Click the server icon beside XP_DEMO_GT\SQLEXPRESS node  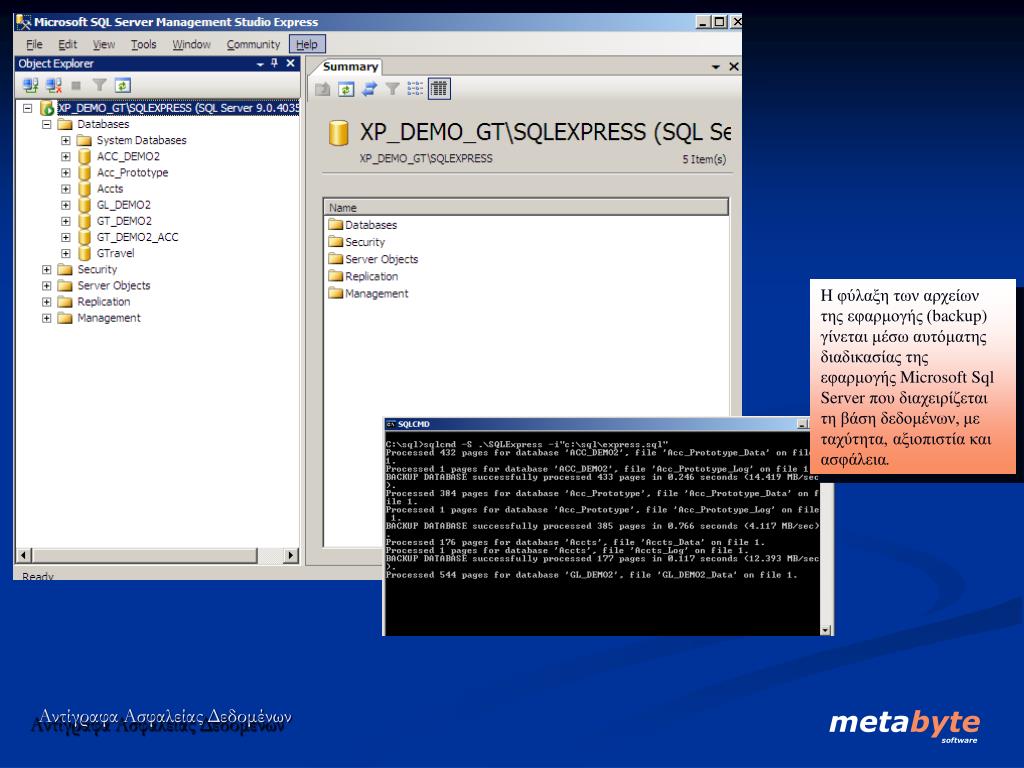tap(47, 108)
